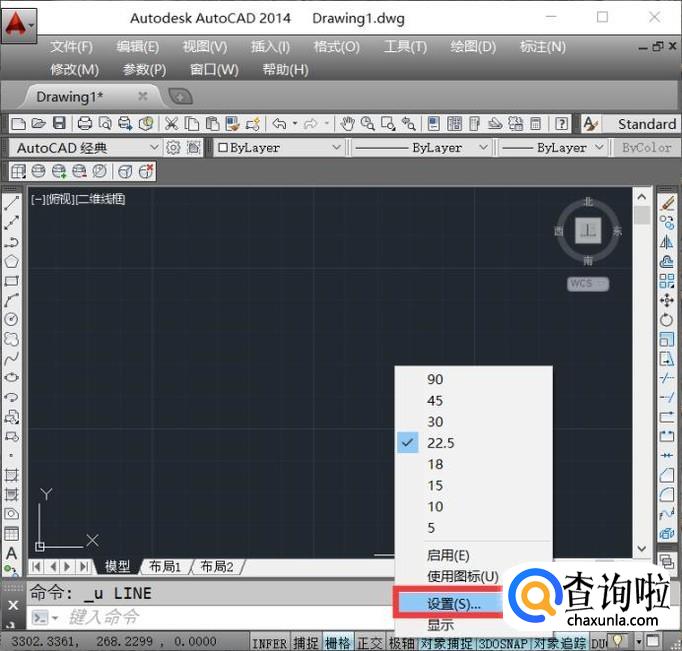Expand the AutoCAD 经典 workspace dropdown
The width and height of the screenshot is (682, 651).
pyautogui.click(x=84, y=148)
